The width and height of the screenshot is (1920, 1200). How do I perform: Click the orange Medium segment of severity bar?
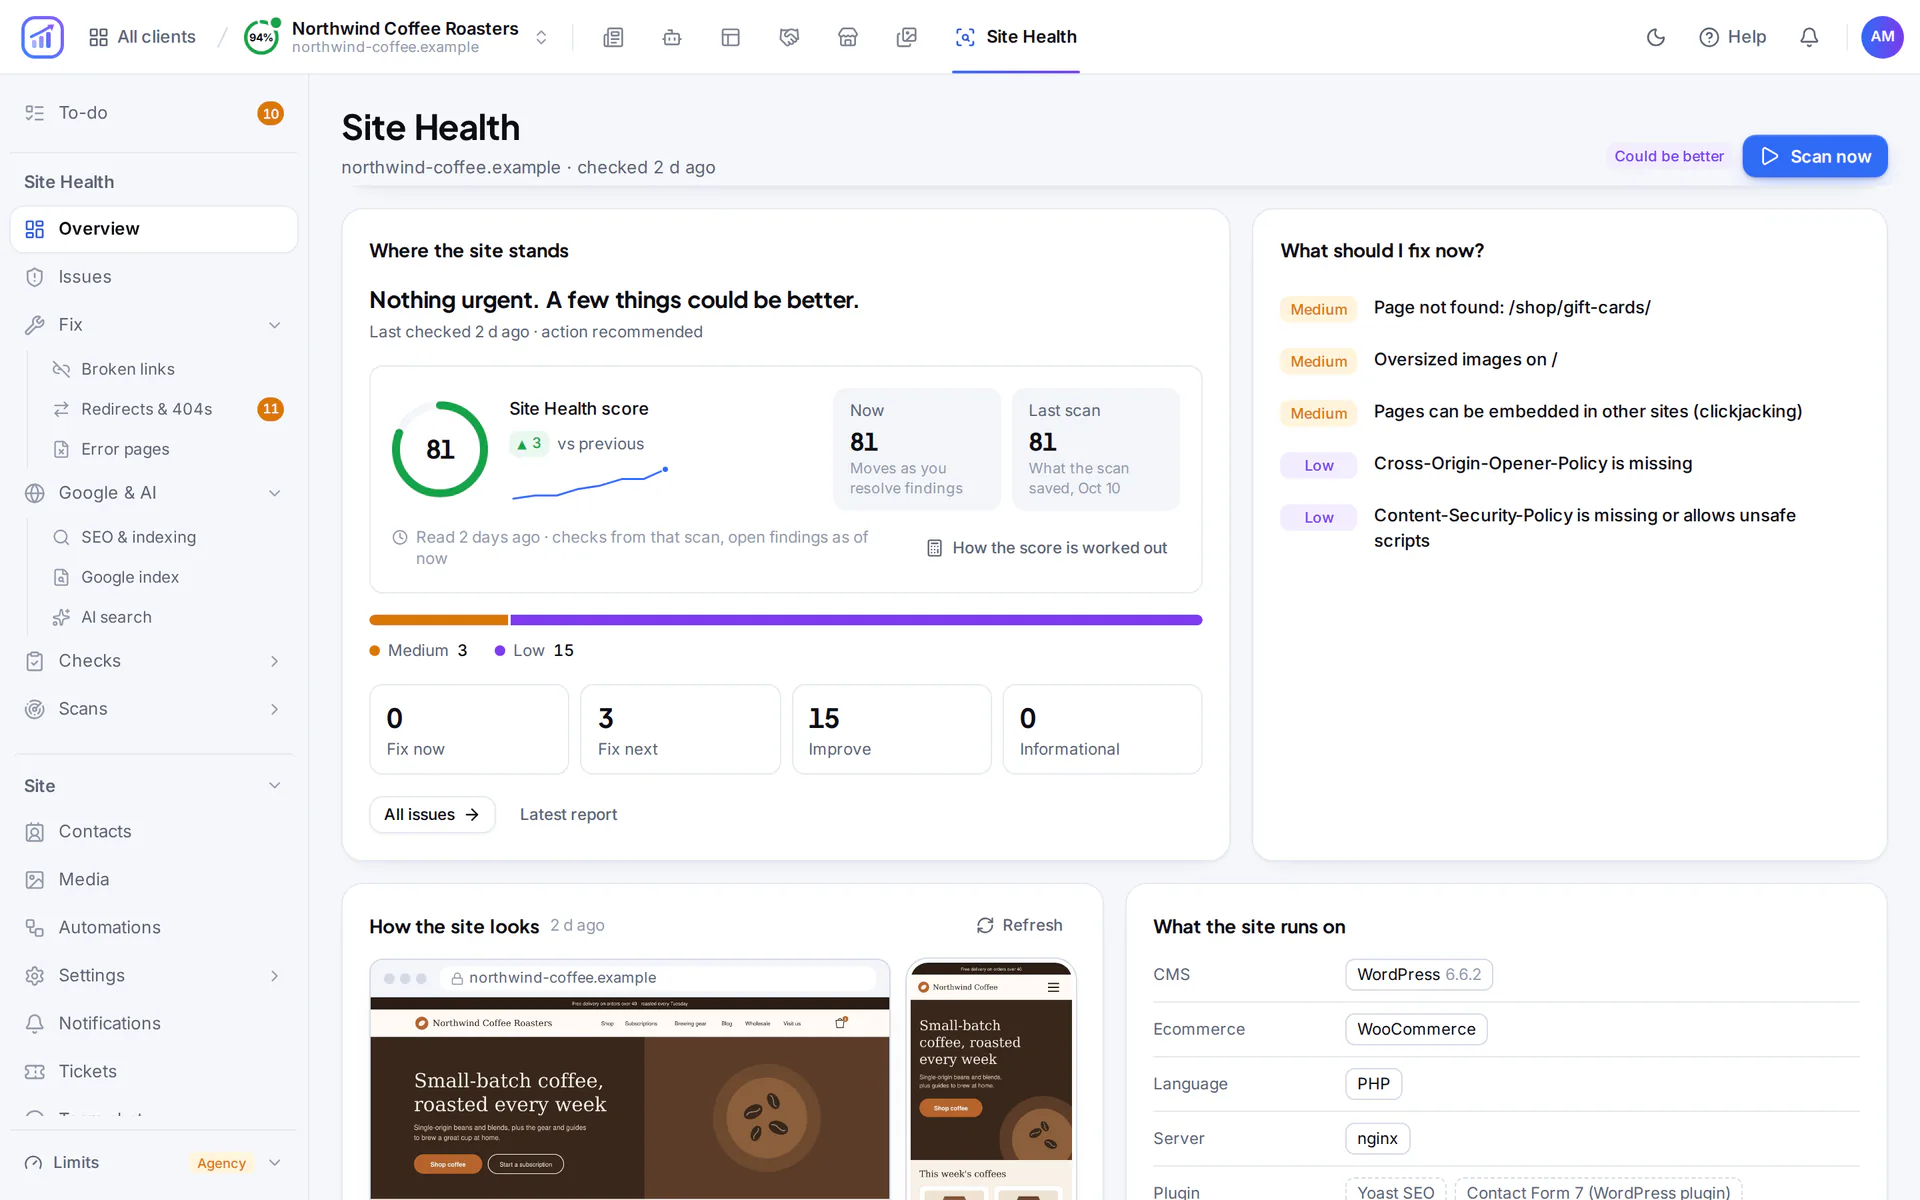tap(438, 620)
